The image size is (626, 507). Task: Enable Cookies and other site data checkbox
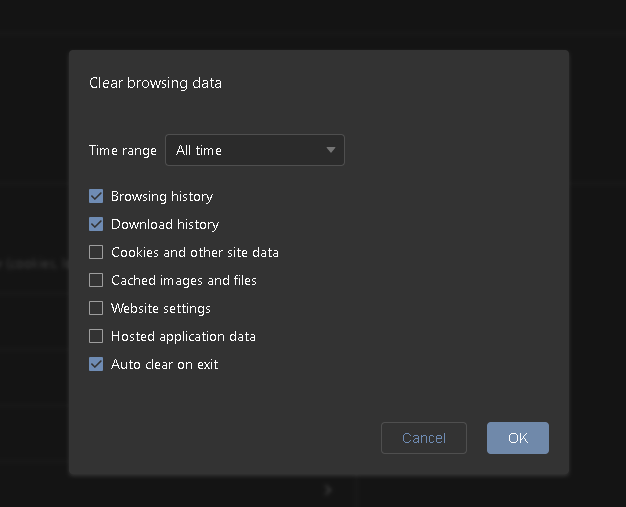[x=96, y=252]
